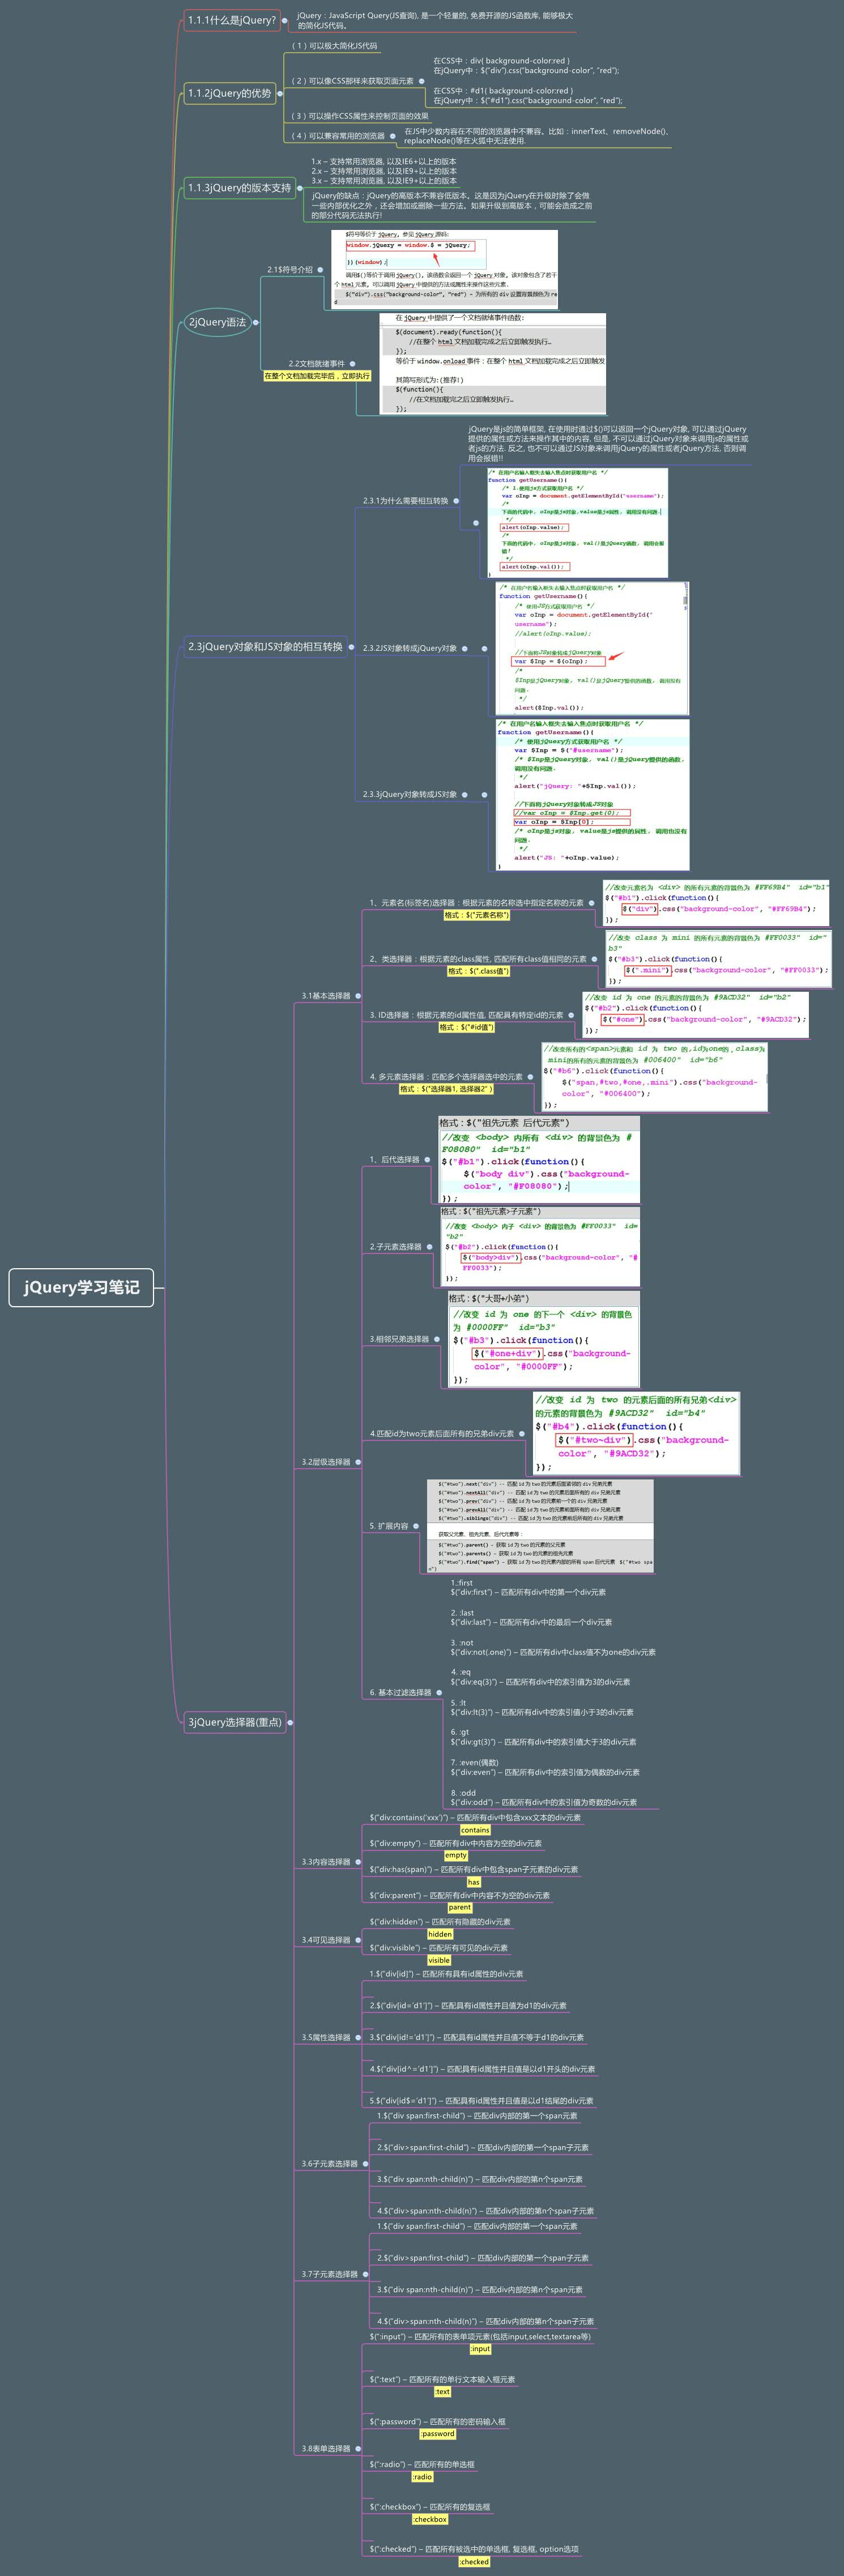Select the 1.1.3jQuery的版本支持 node
Image resolution: width=844 pixels, height=2576 pixels.
239,188
